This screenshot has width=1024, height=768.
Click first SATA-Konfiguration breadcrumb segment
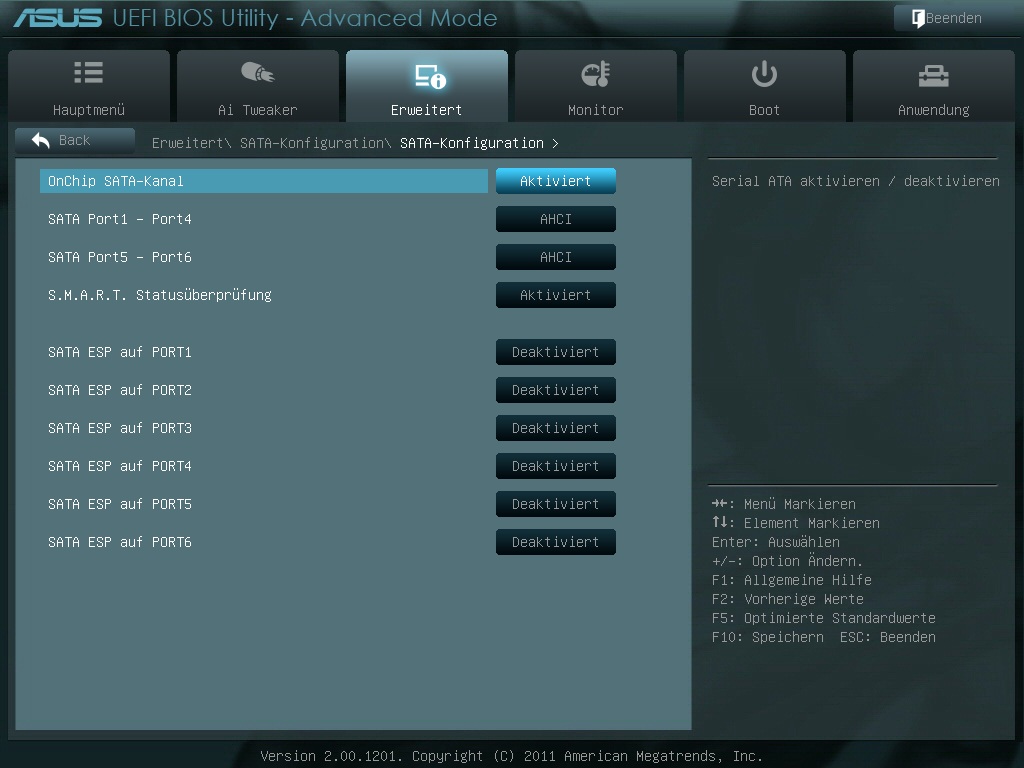click(x=312, y=143)
